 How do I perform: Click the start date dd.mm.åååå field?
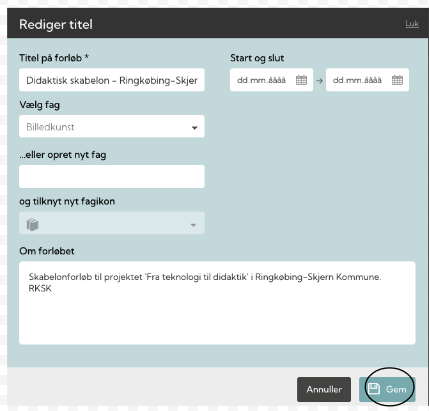(x=271, y=80)
